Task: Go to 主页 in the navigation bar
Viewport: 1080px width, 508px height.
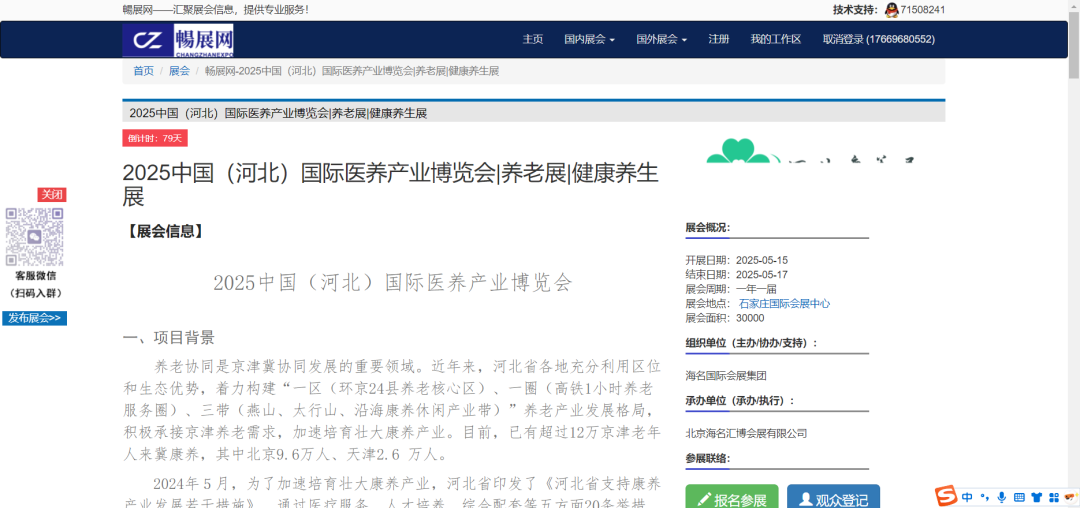Action: (532, 40)
